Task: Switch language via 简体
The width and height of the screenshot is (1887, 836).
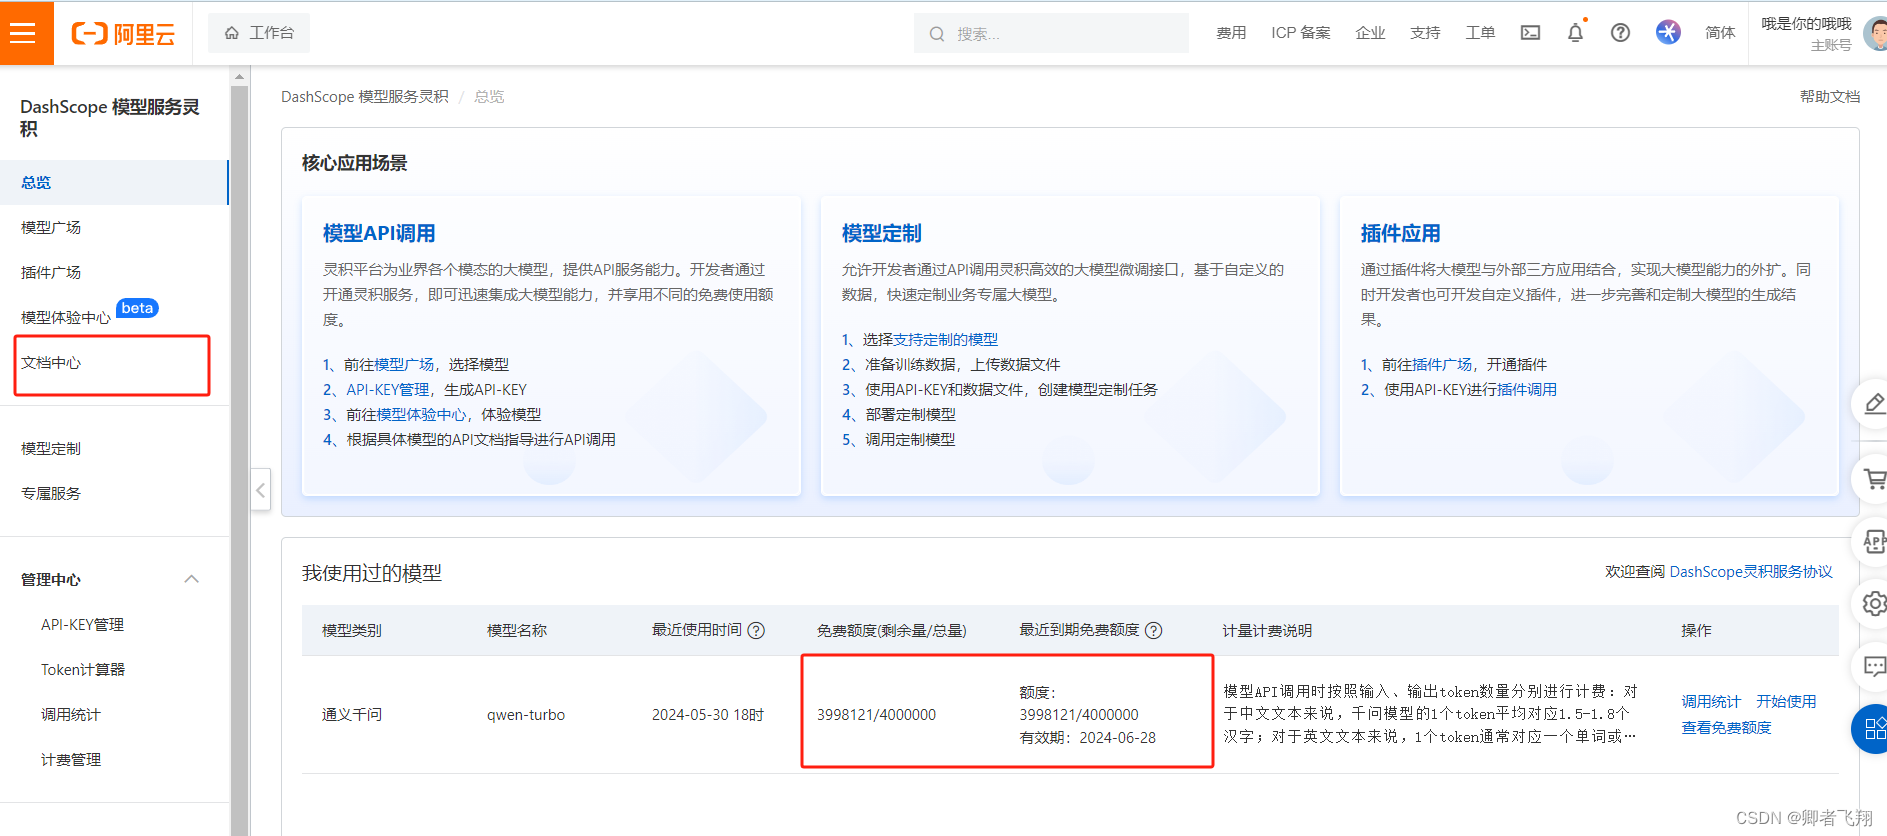Action: 1720,33
